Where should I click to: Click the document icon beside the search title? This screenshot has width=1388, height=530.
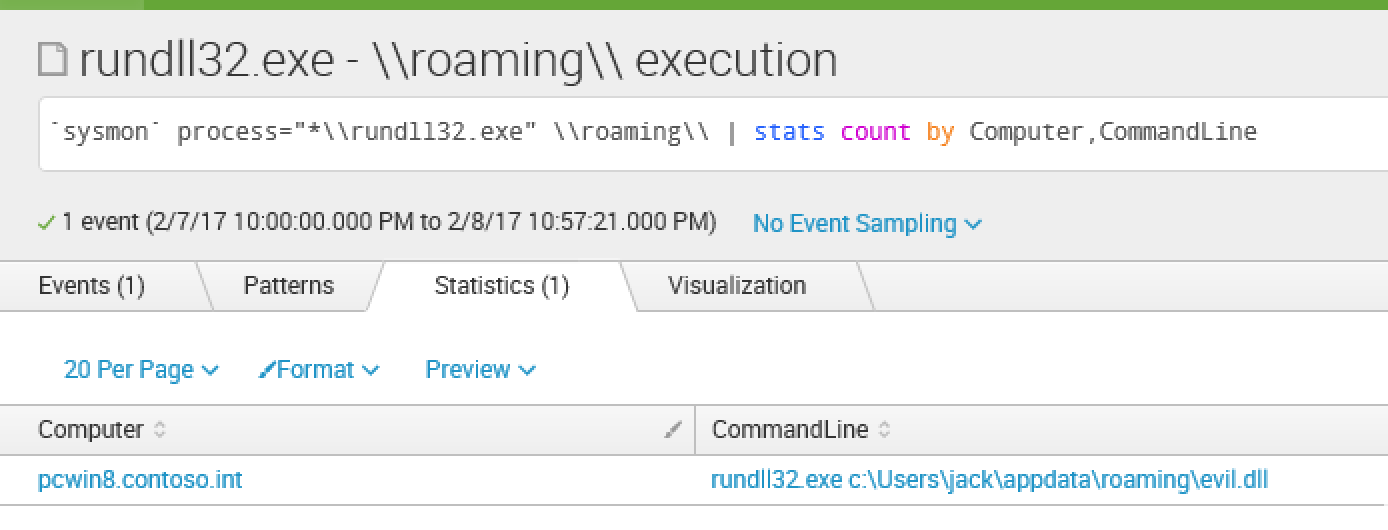[x=54, y=61]
